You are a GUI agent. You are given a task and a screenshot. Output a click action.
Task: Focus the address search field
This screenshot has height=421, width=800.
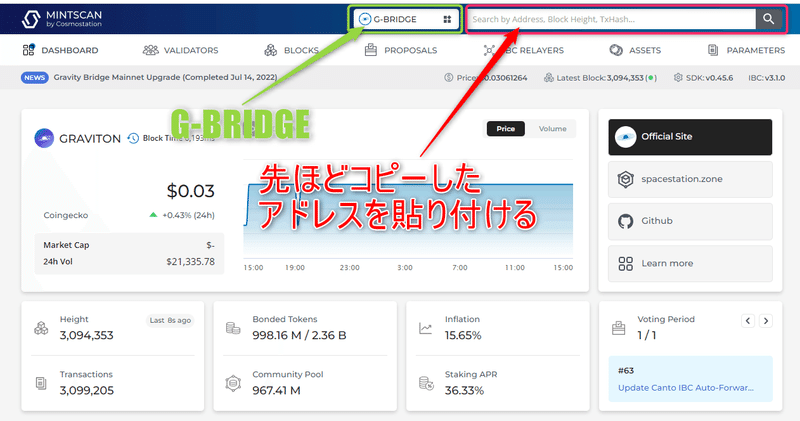pos(611,19)
